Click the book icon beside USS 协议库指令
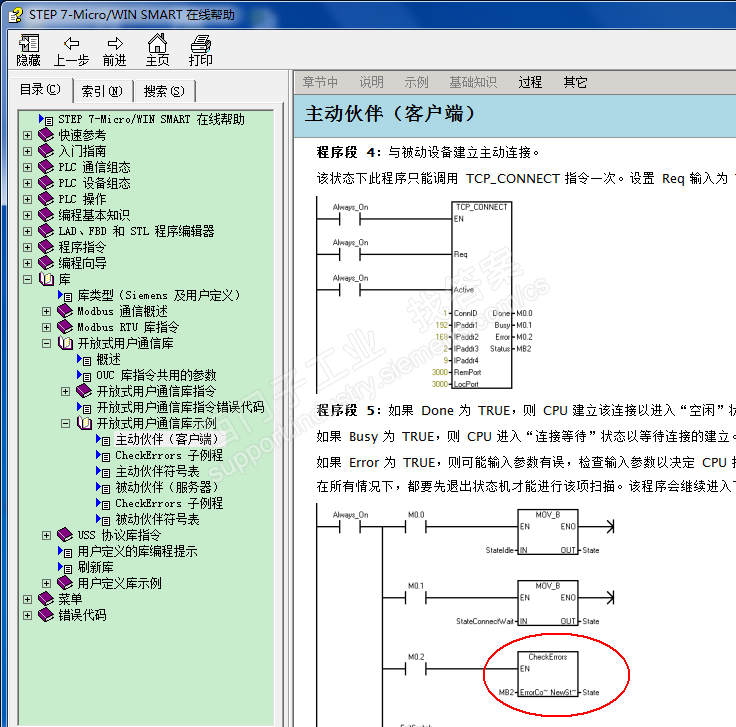Screen dimensions: 736x727 [x=64, y=535]
